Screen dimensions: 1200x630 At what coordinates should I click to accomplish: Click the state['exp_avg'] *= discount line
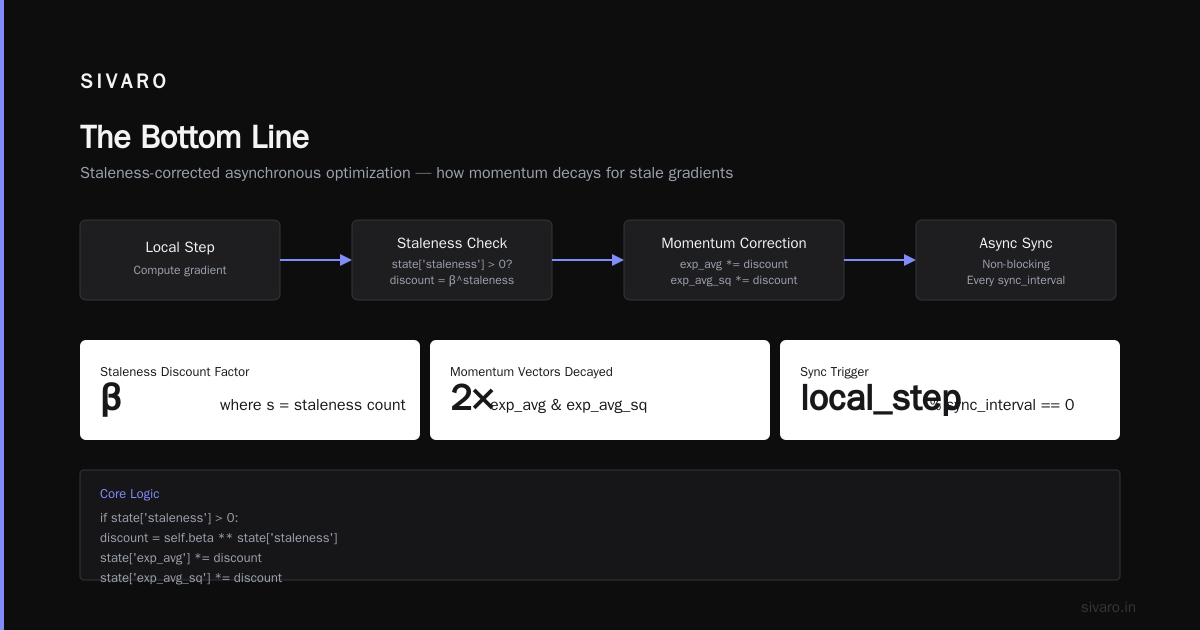click(x=181, y=558)
